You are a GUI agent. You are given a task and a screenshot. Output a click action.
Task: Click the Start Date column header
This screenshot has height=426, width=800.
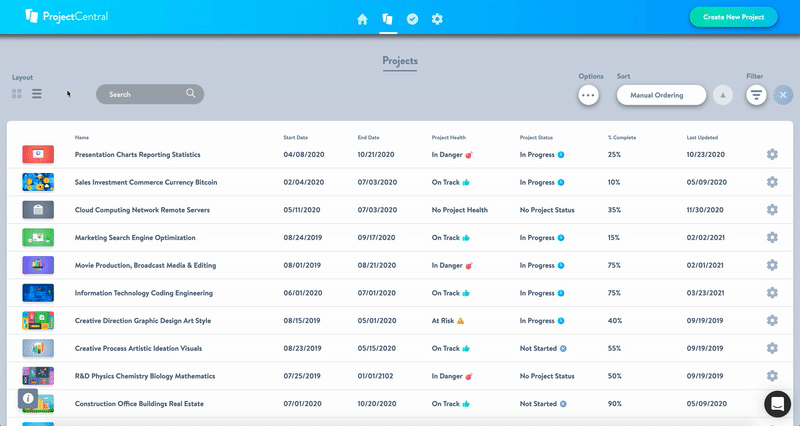(295, 137)
